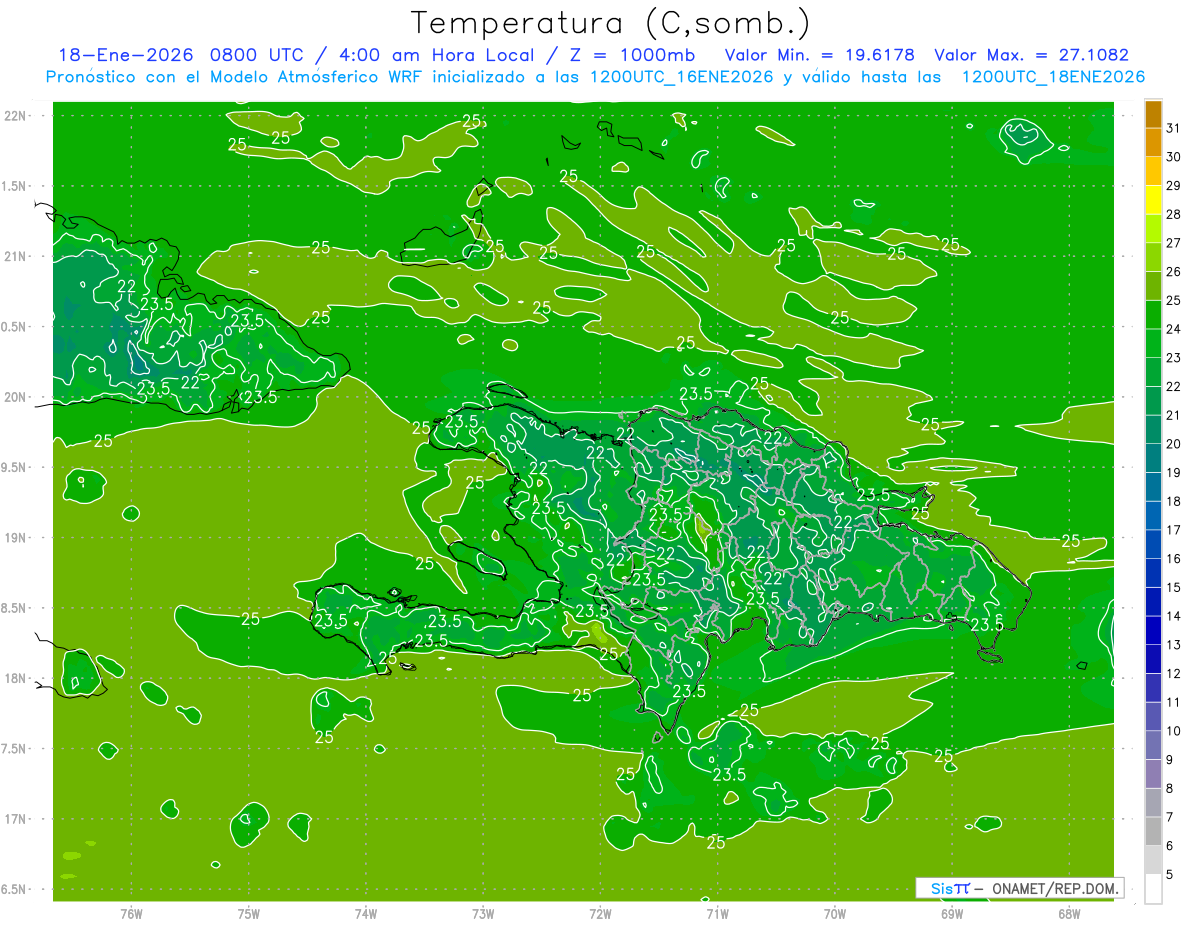The height and width of the screenshot is (927, 1200).
Task: Click the '22N' latitude axis label
Action: click(x=16, y=116)
